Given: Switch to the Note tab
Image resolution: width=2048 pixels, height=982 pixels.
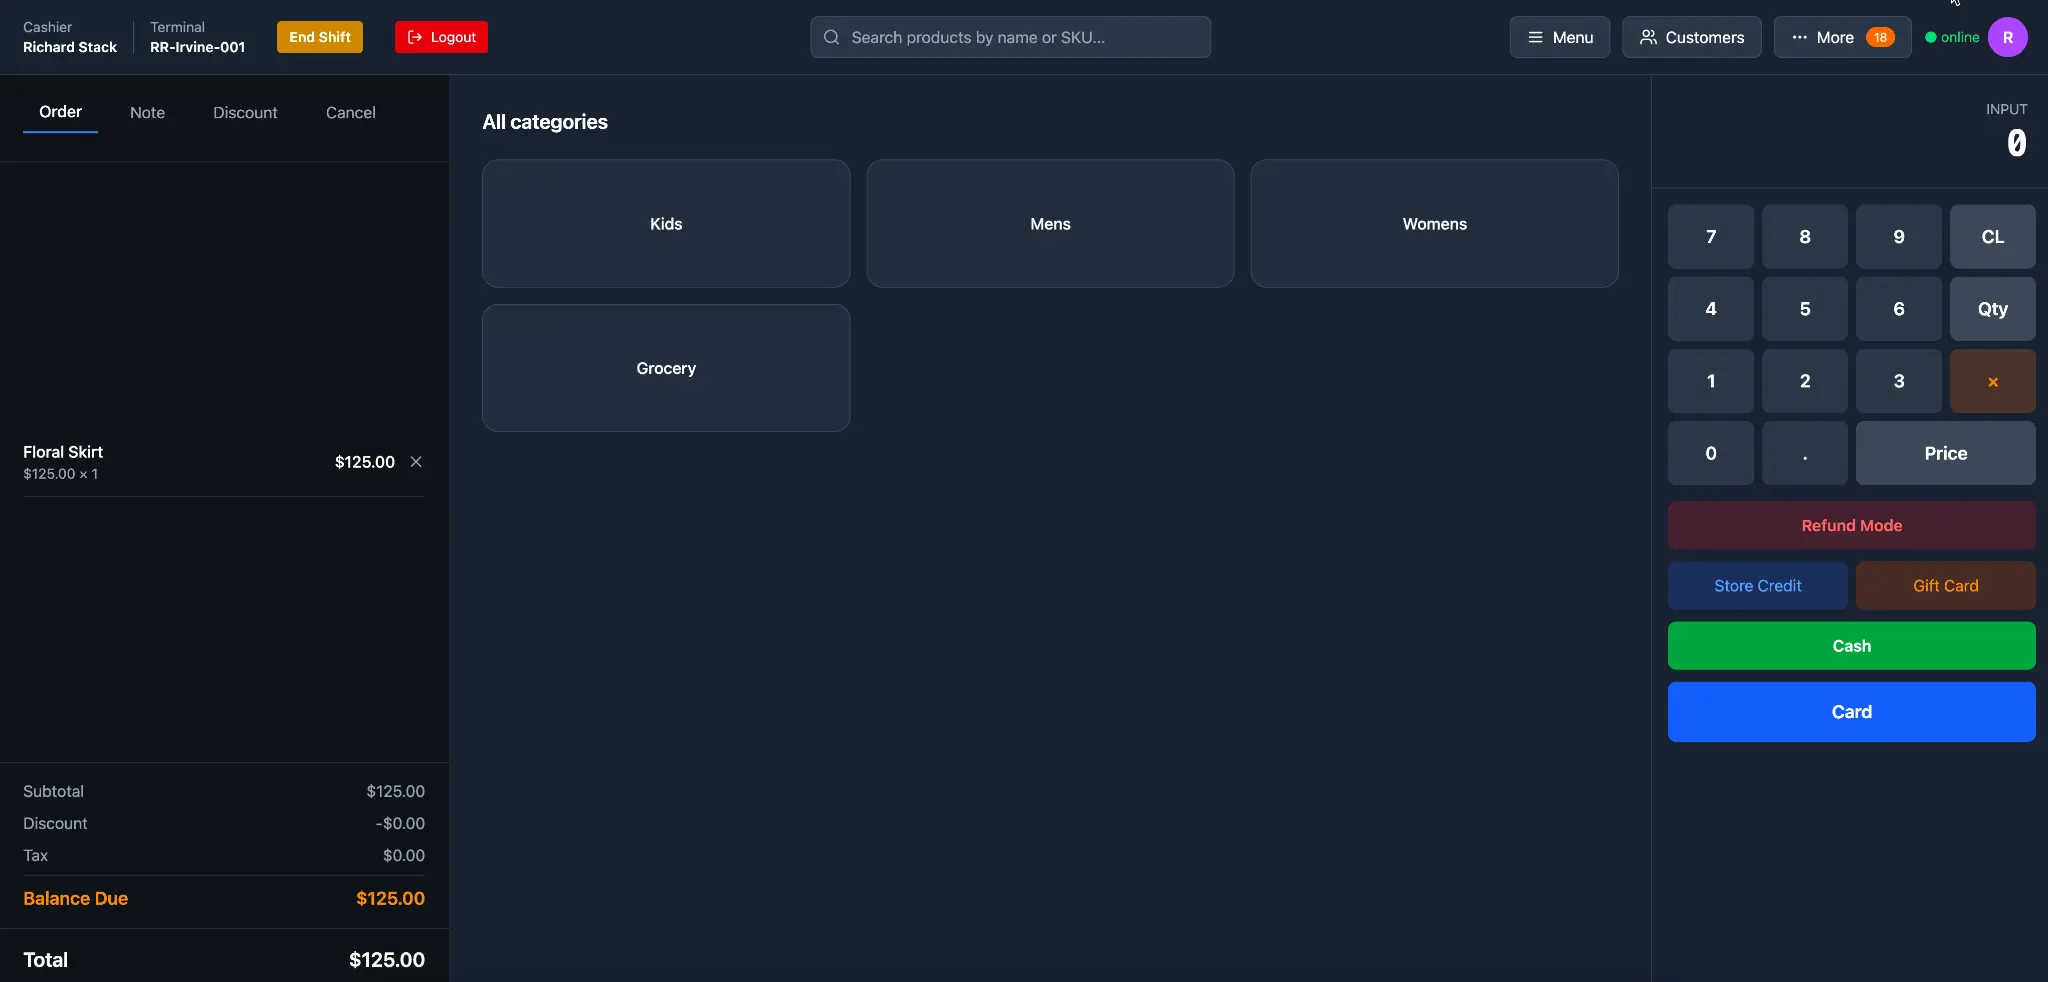Looking at the screenshot, I should [147, 113].
